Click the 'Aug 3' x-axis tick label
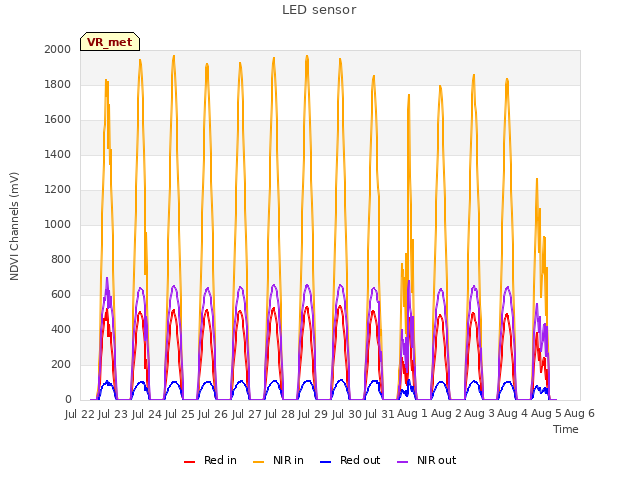 click(479, 414)
